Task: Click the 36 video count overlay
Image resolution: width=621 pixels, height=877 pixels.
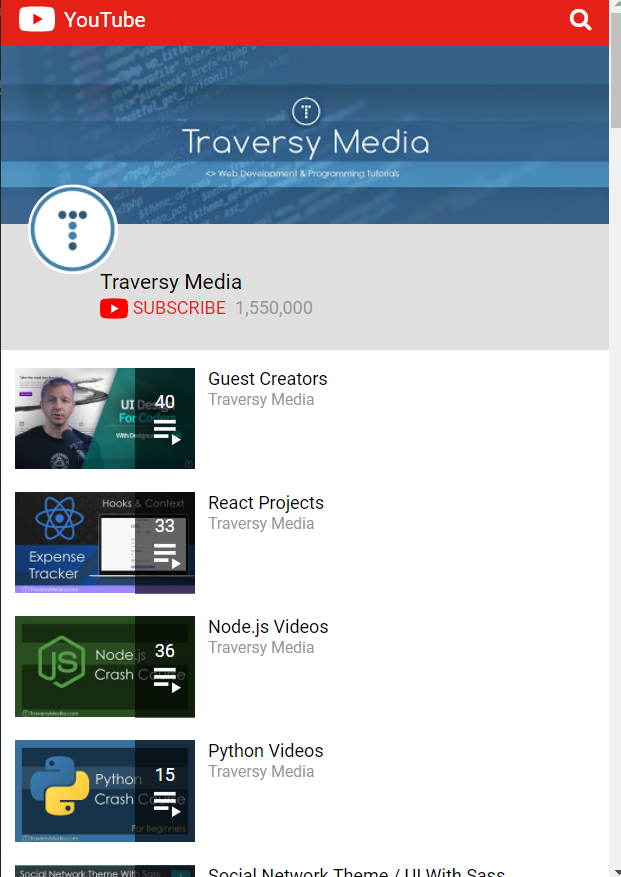Action: [x=165, y=651]
